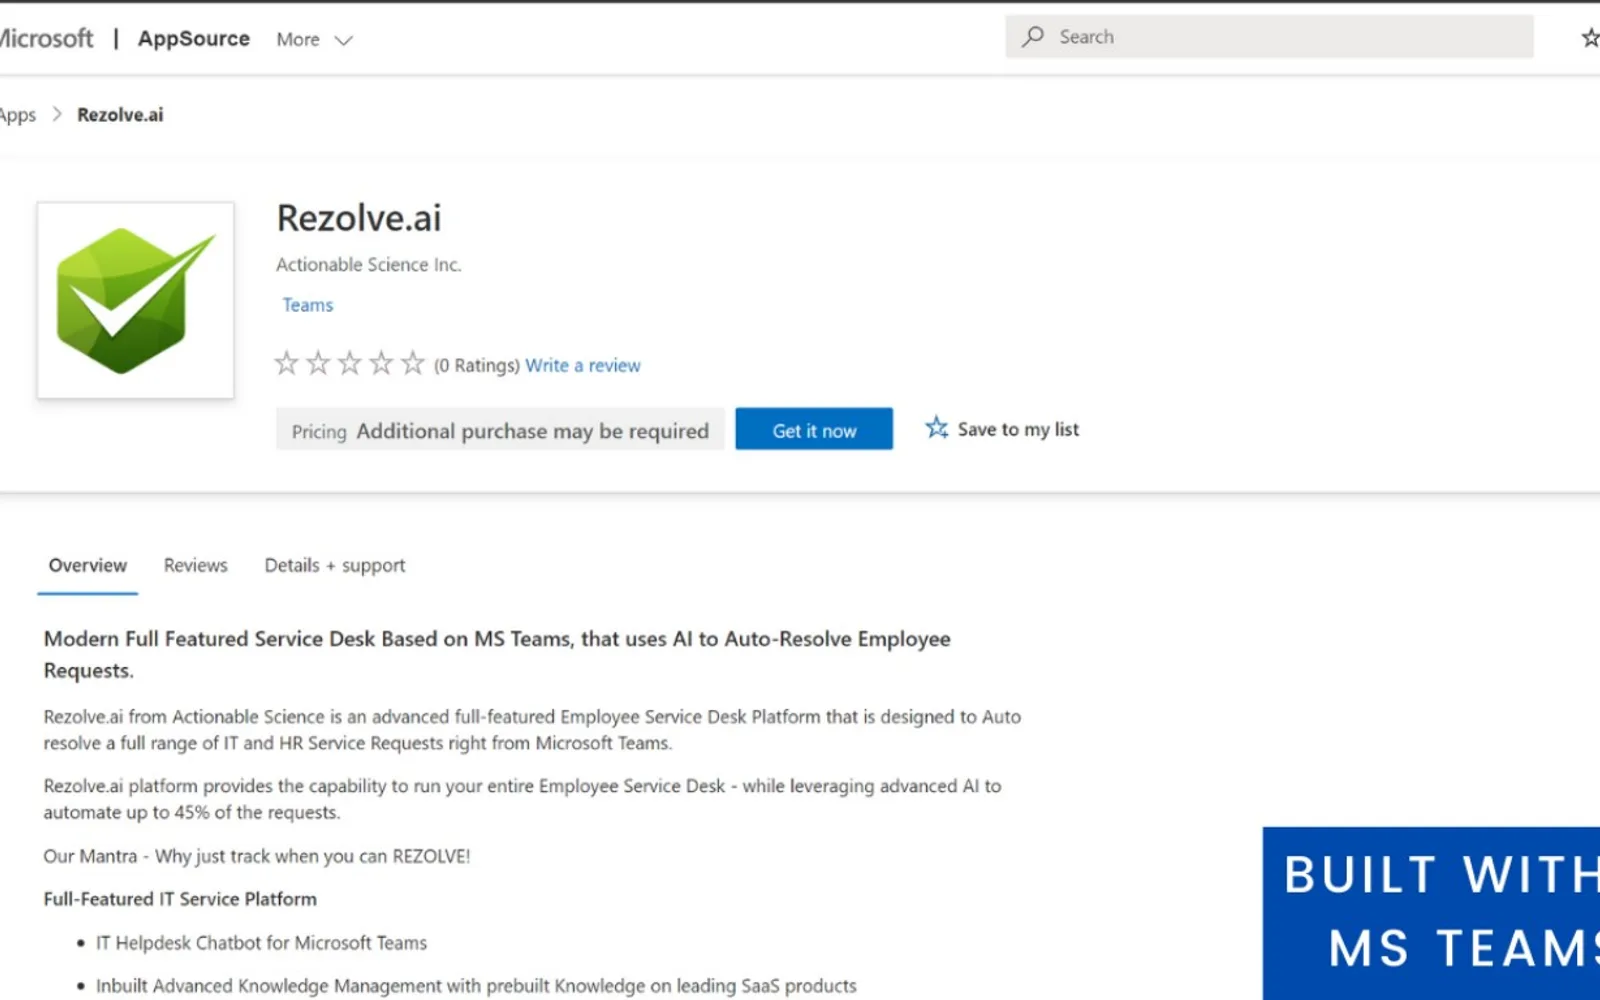
Task: Open the Details + support tab
Action: [335, 565]
